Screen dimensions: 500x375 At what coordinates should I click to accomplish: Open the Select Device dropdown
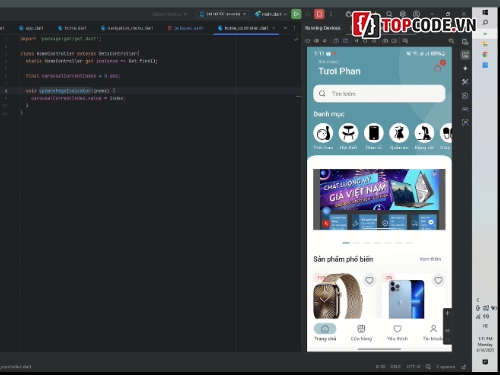[x=170, y=14]
